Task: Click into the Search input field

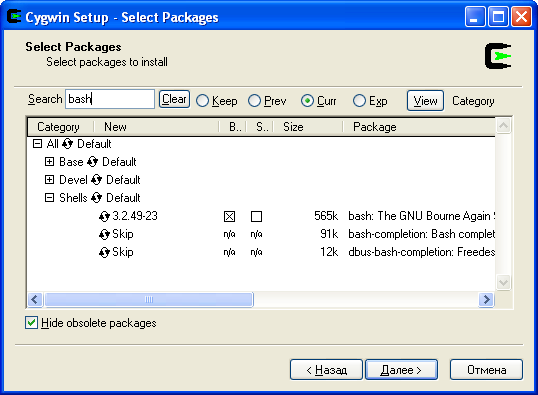Action: pyautogui.click(x=110, y=99)
